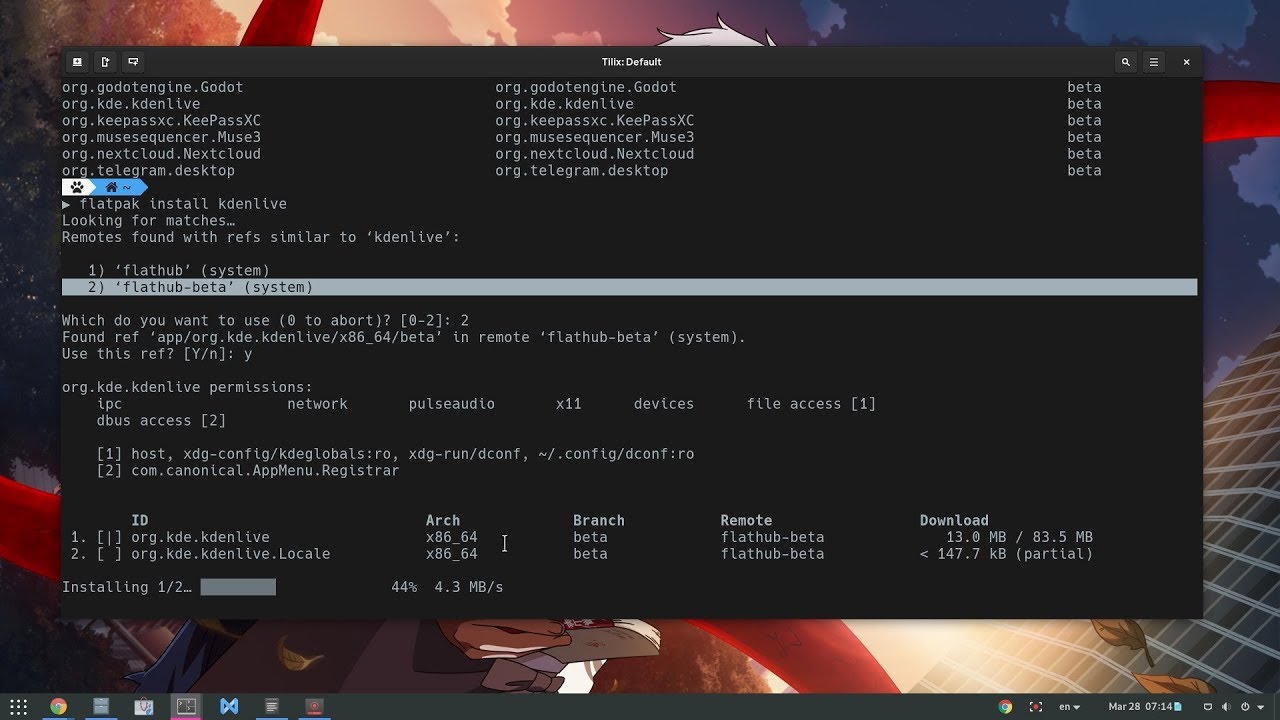Click '< 147.7 kB (partial)' download size
The height and width of the screenshot is (720, 1280).
[1006, 554]
